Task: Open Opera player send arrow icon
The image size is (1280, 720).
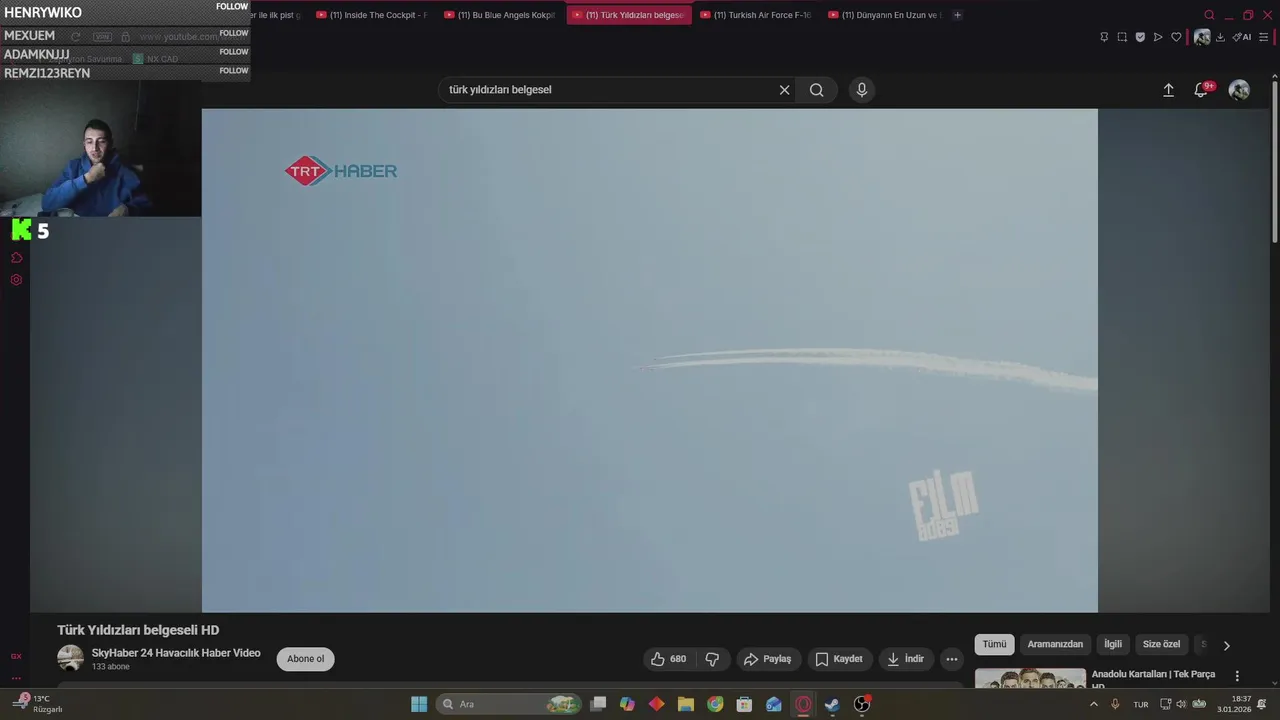Action: tap(1158, 37)
